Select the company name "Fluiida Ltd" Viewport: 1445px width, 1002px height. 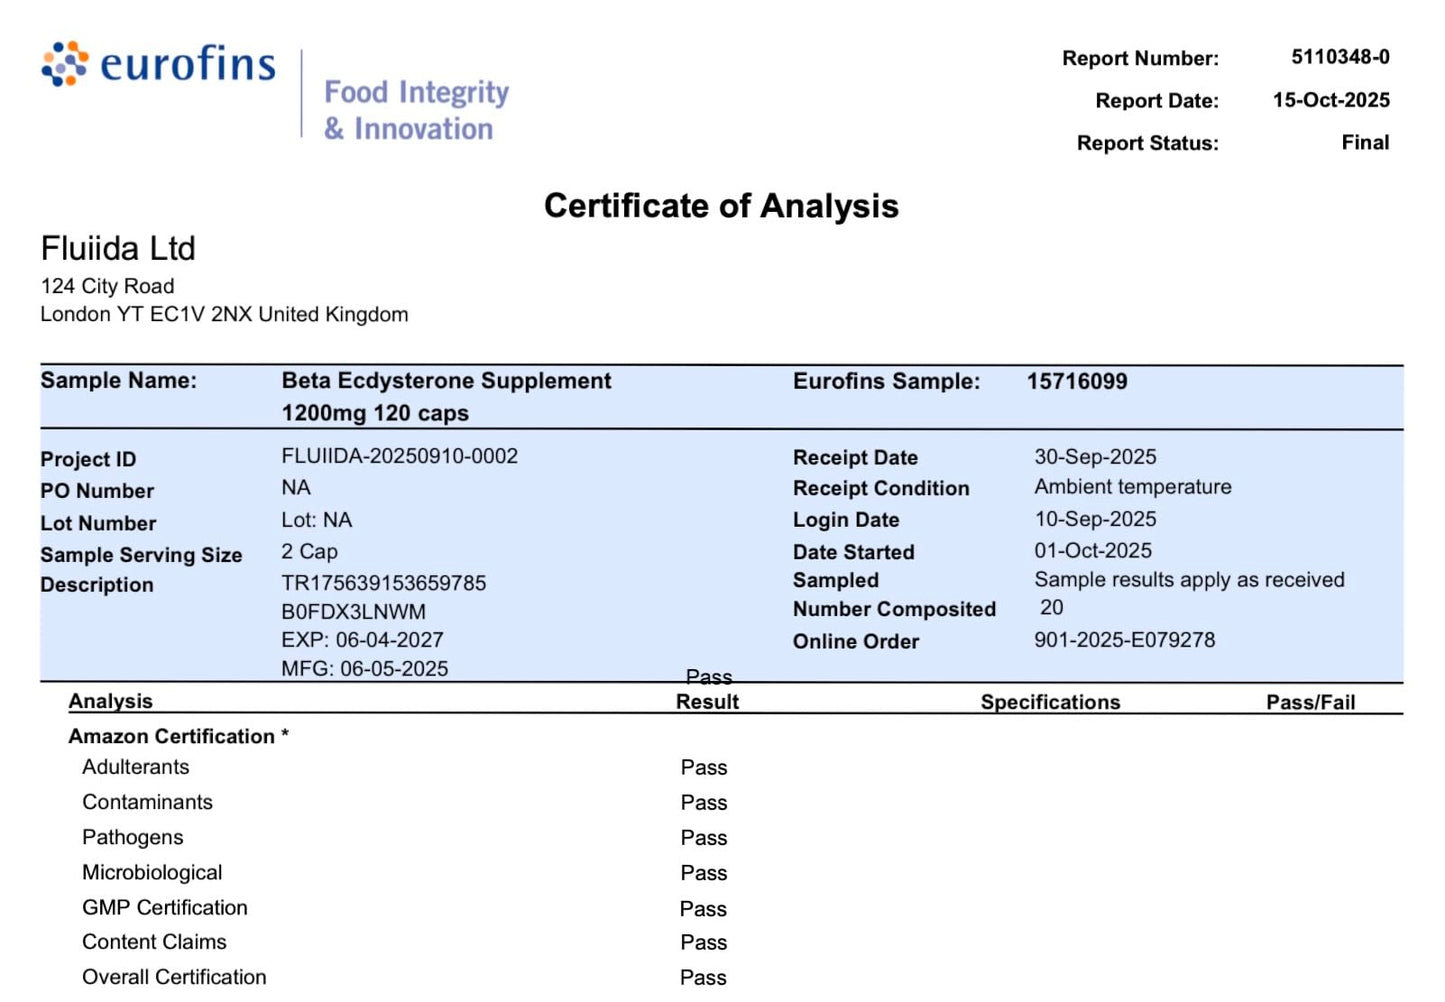118,248
